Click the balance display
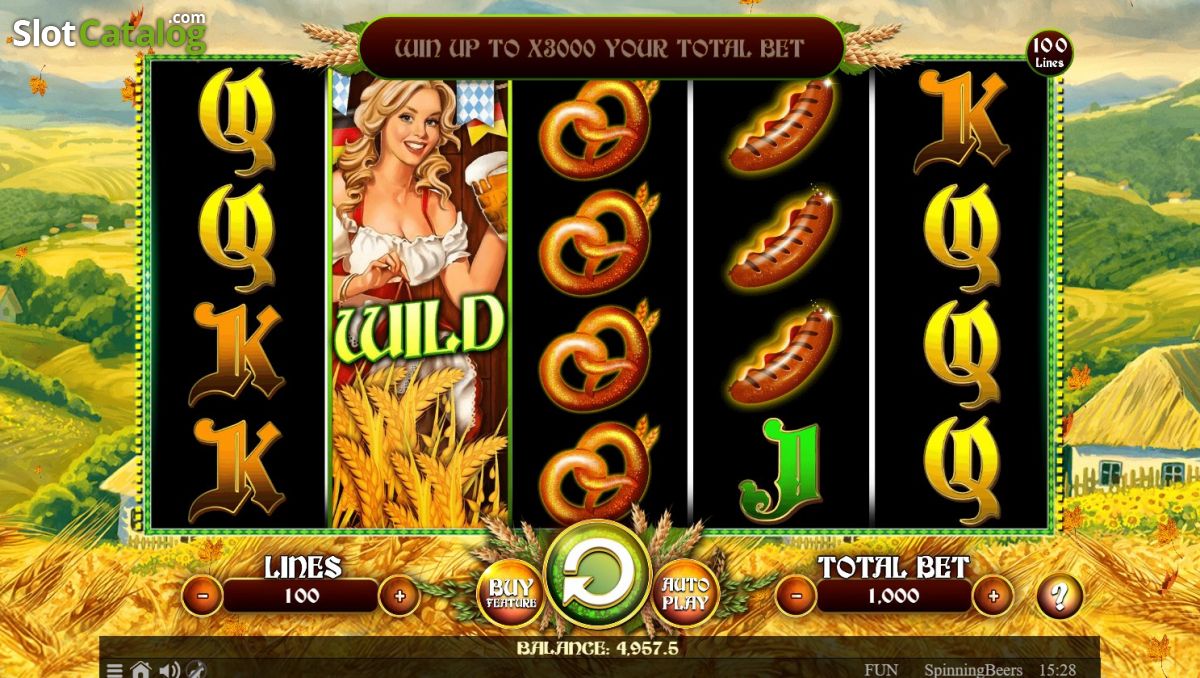 click(597, 648)
